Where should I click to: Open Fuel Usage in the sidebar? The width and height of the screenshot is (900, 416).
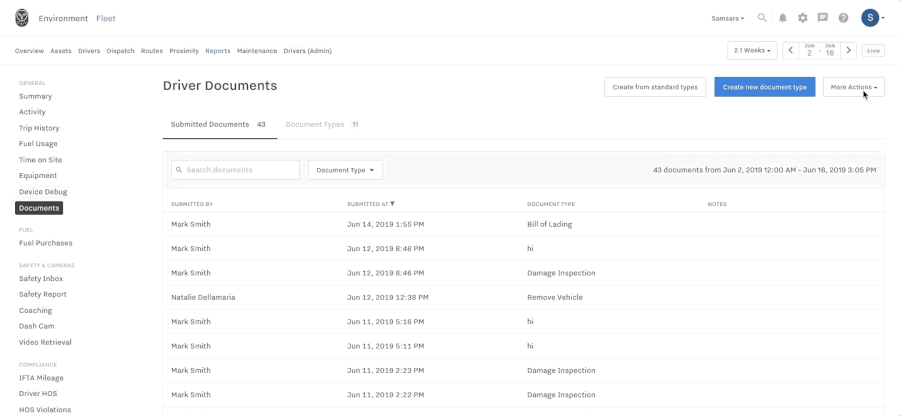coord(38,143)
